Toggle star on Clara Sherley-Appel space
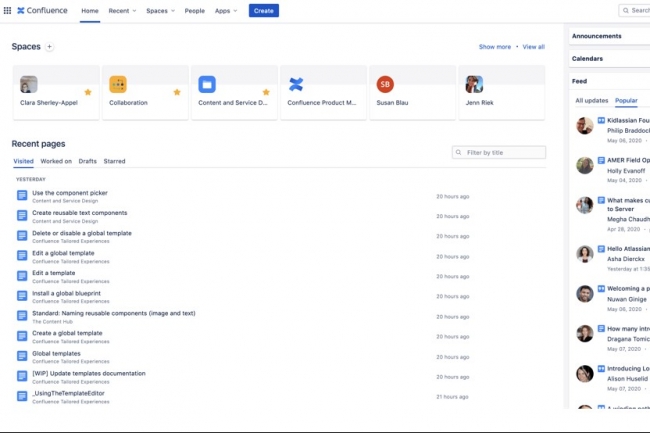The height and width of the screenshot is (433, 650). tap(88, 92)
